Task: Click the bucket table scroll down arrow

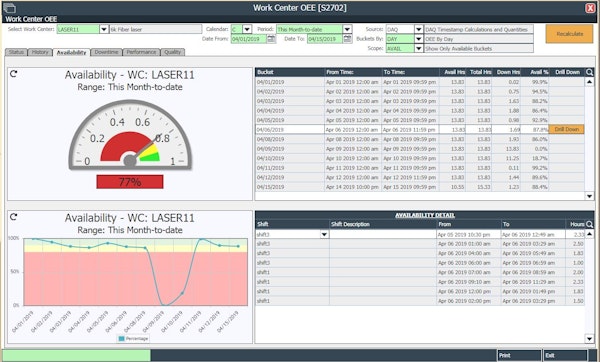Action: click(x=589, y=196)
